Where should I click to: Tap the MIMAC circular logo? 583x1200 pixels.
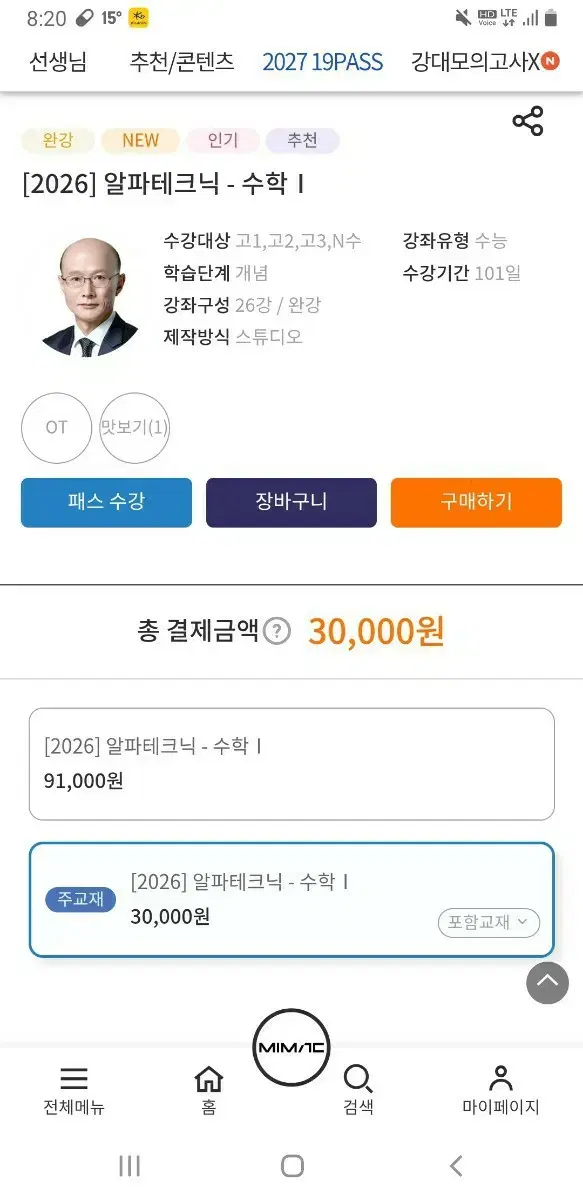(291, 1046)
